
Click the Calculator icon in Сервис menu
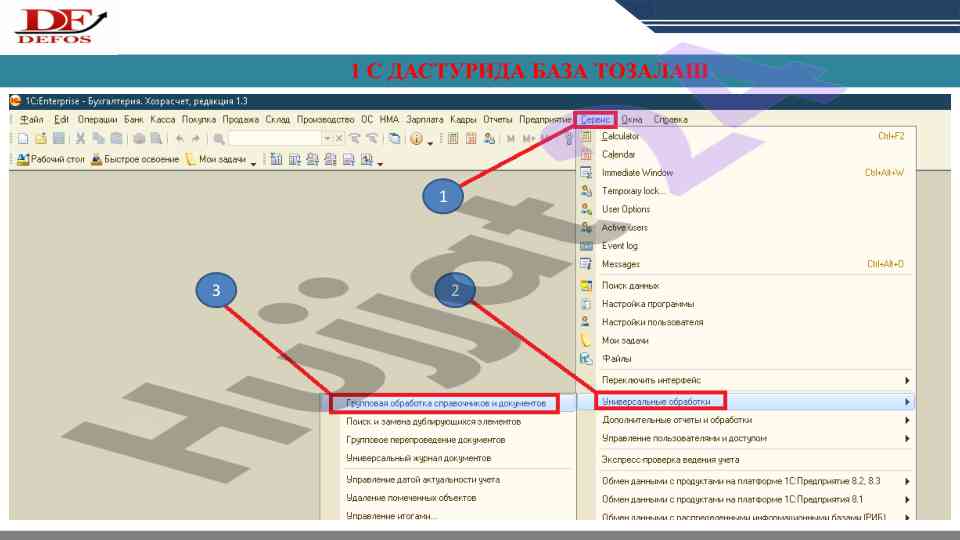tap(587, 136)
